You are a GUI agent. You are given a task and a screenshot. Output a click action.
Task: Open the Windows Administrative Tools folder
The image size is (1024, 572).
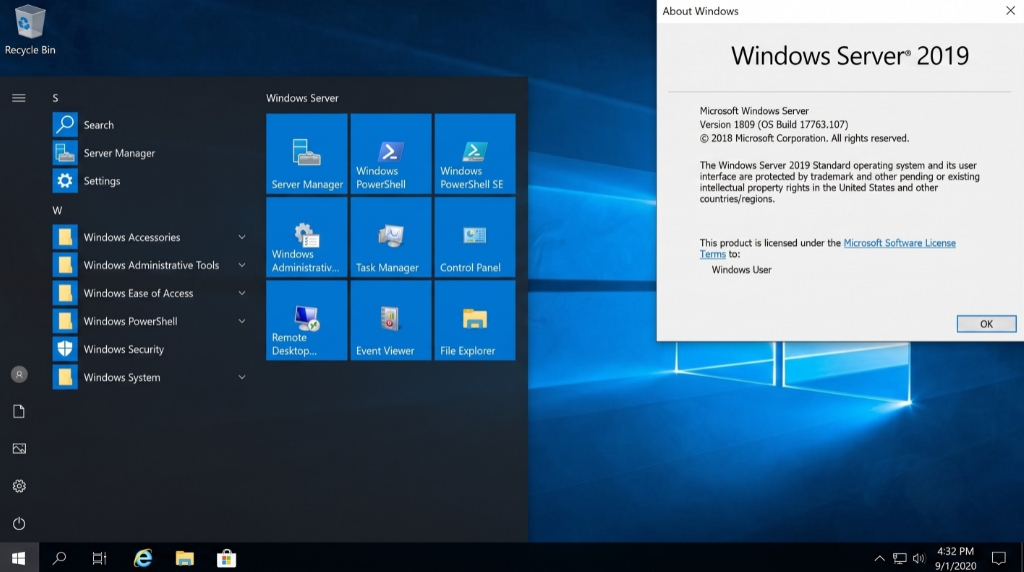[150, 265]
